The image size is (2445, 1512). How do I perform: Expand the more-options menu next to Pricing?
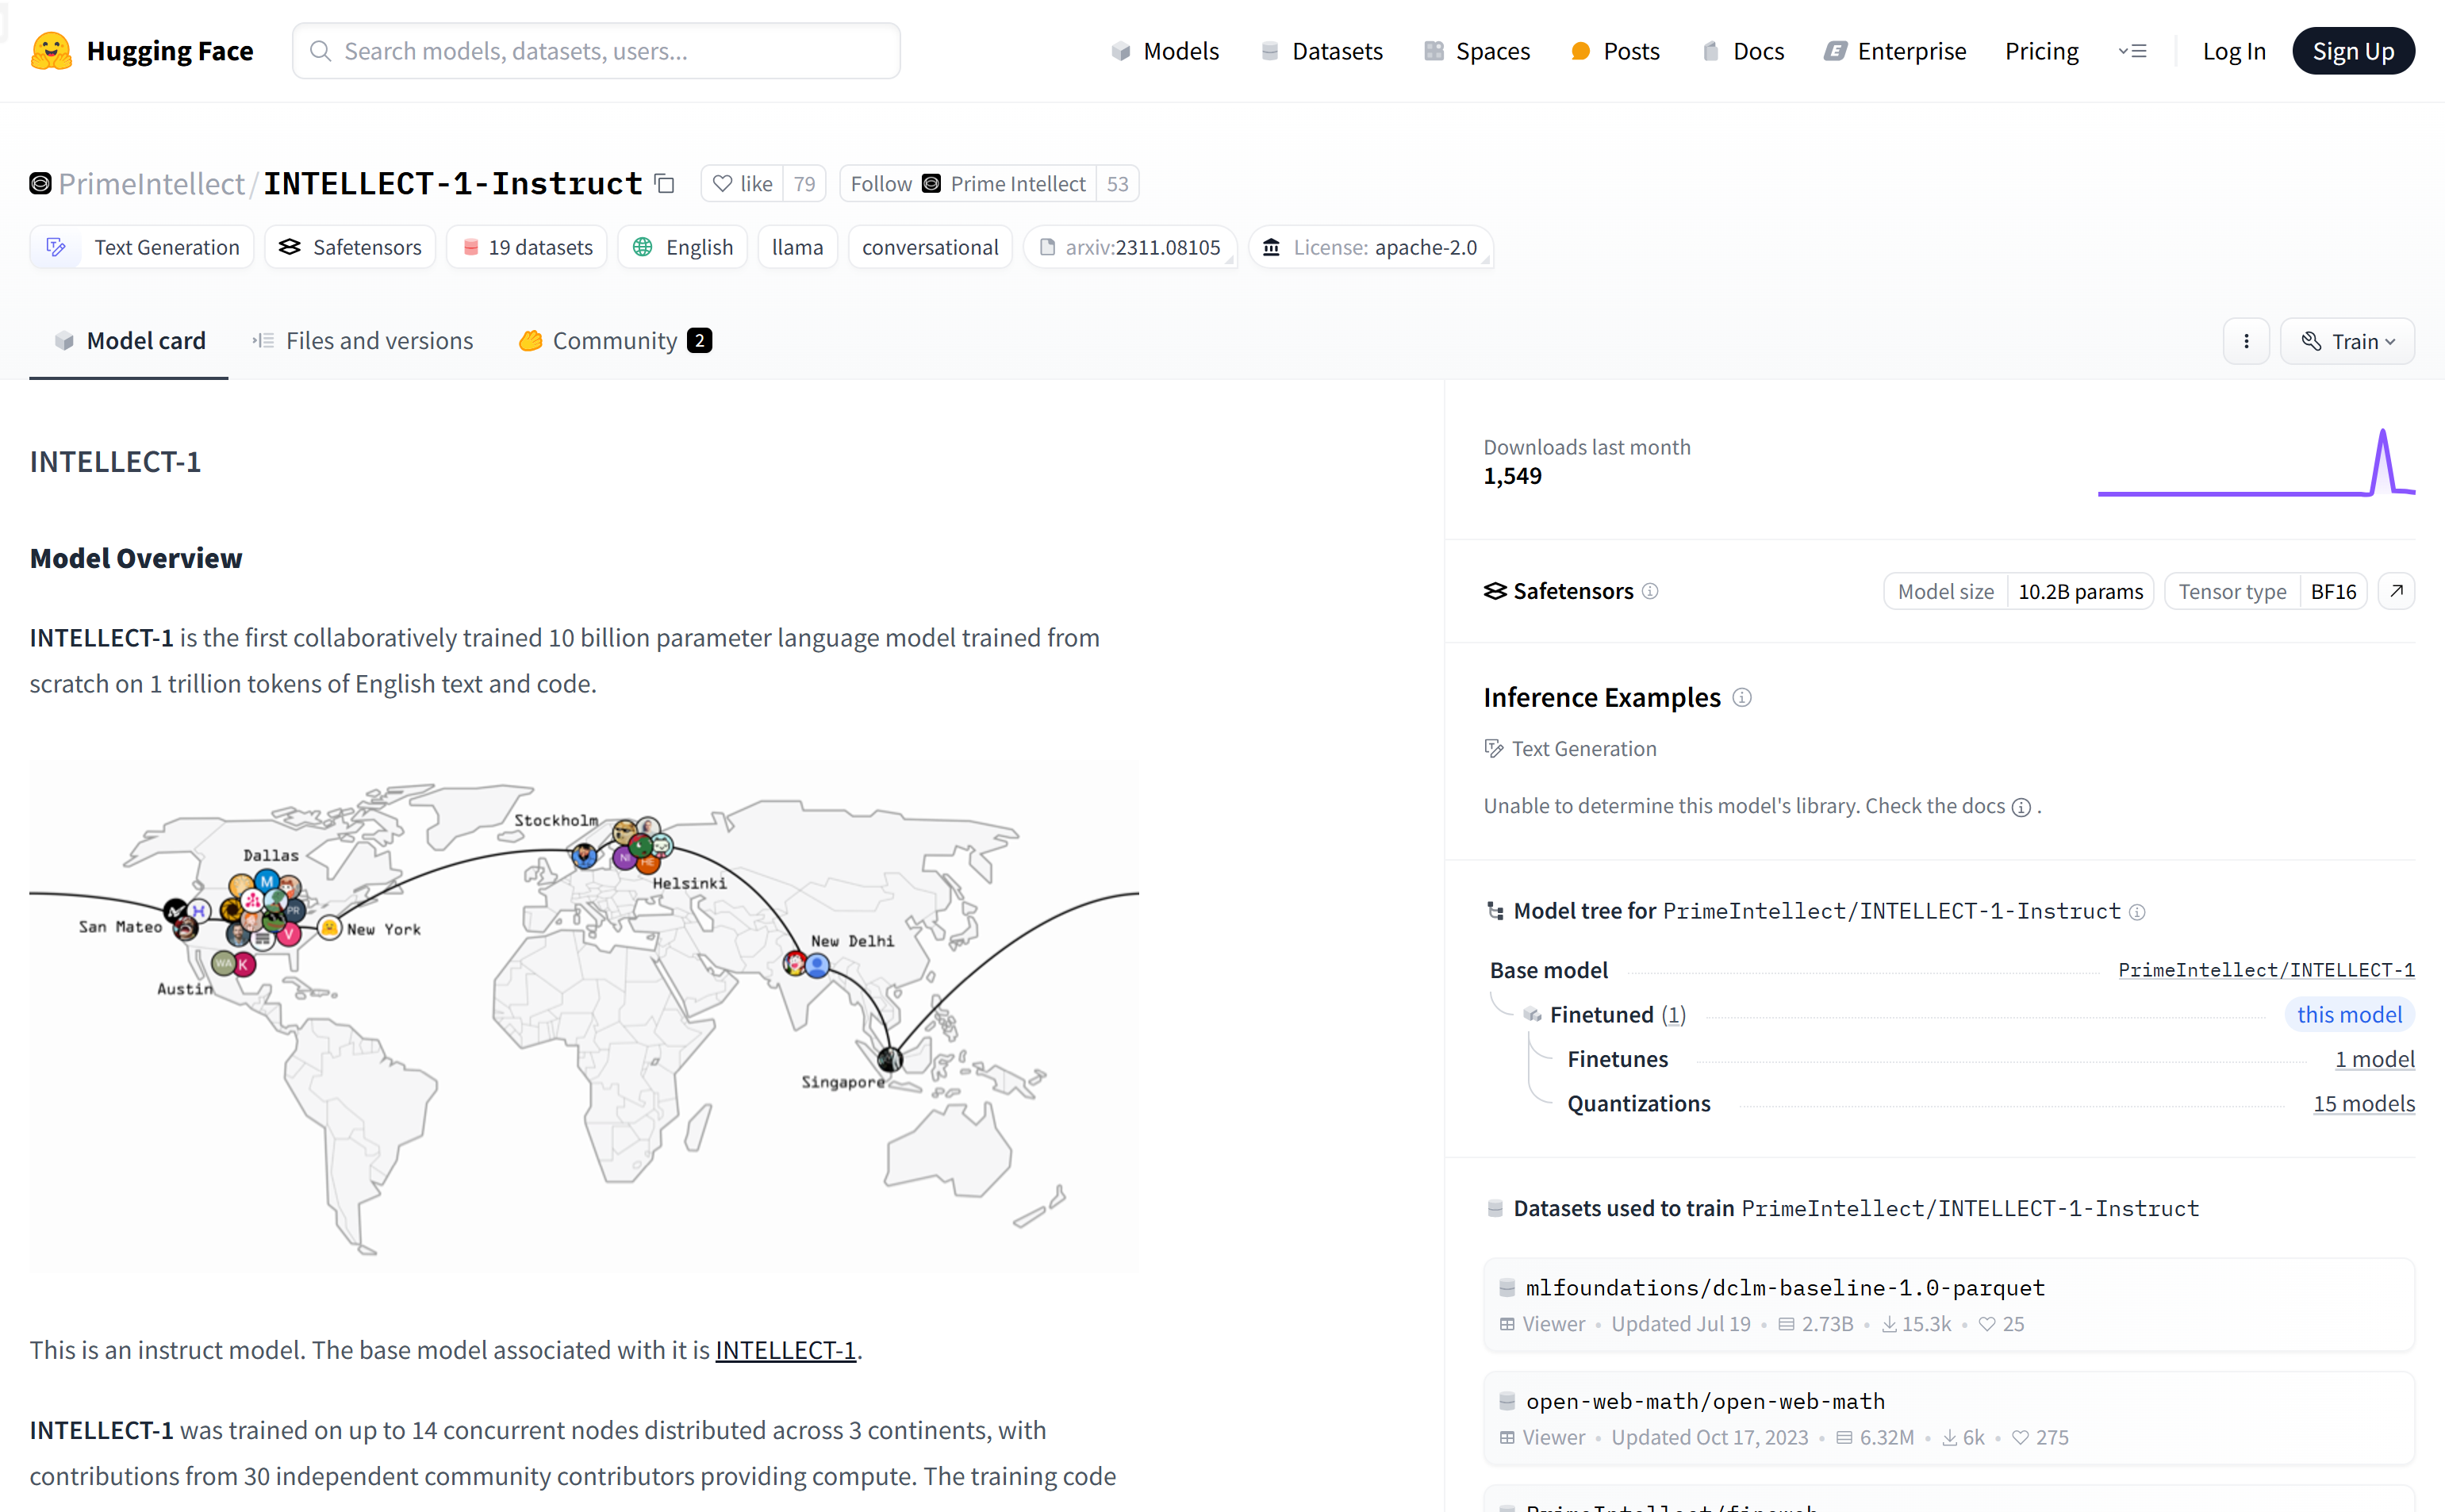(x=2132, y=51)
